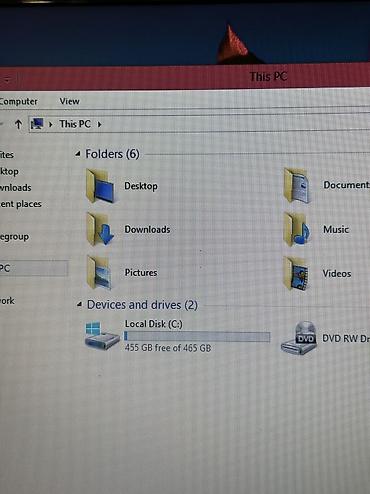This screenshot has height=494, width=370.
Task: Click the Pictures folder label
Action: (141, 272)
